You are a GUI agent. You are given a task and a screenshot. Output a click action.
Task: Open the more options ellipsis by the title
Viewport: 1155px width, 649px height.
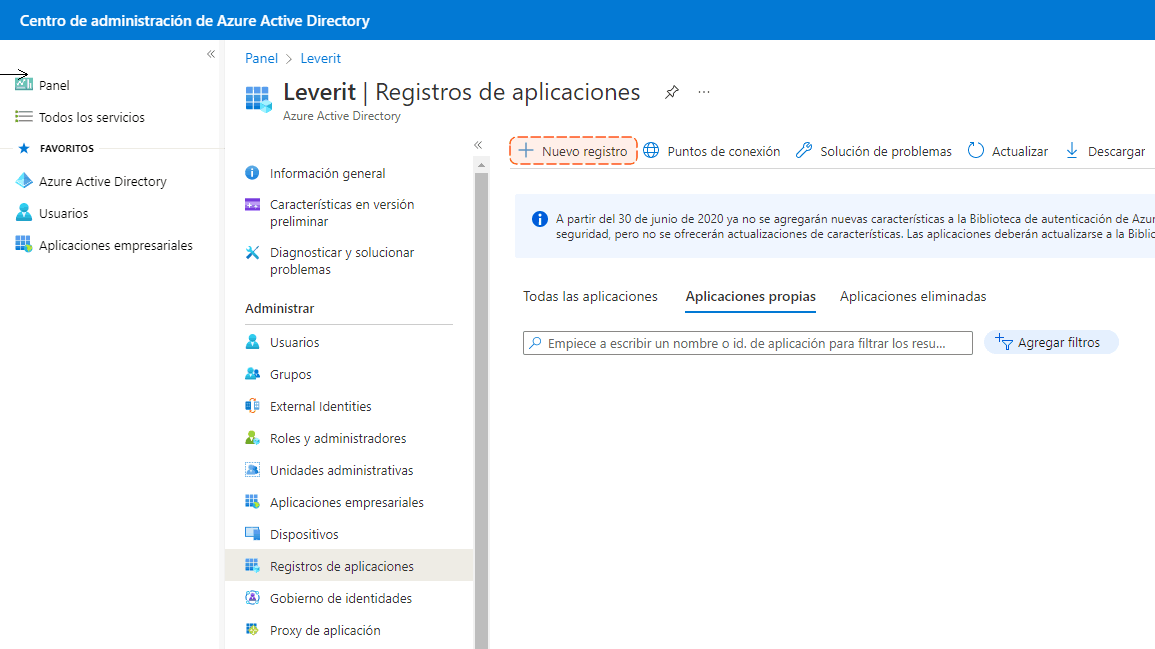[704, 92]
